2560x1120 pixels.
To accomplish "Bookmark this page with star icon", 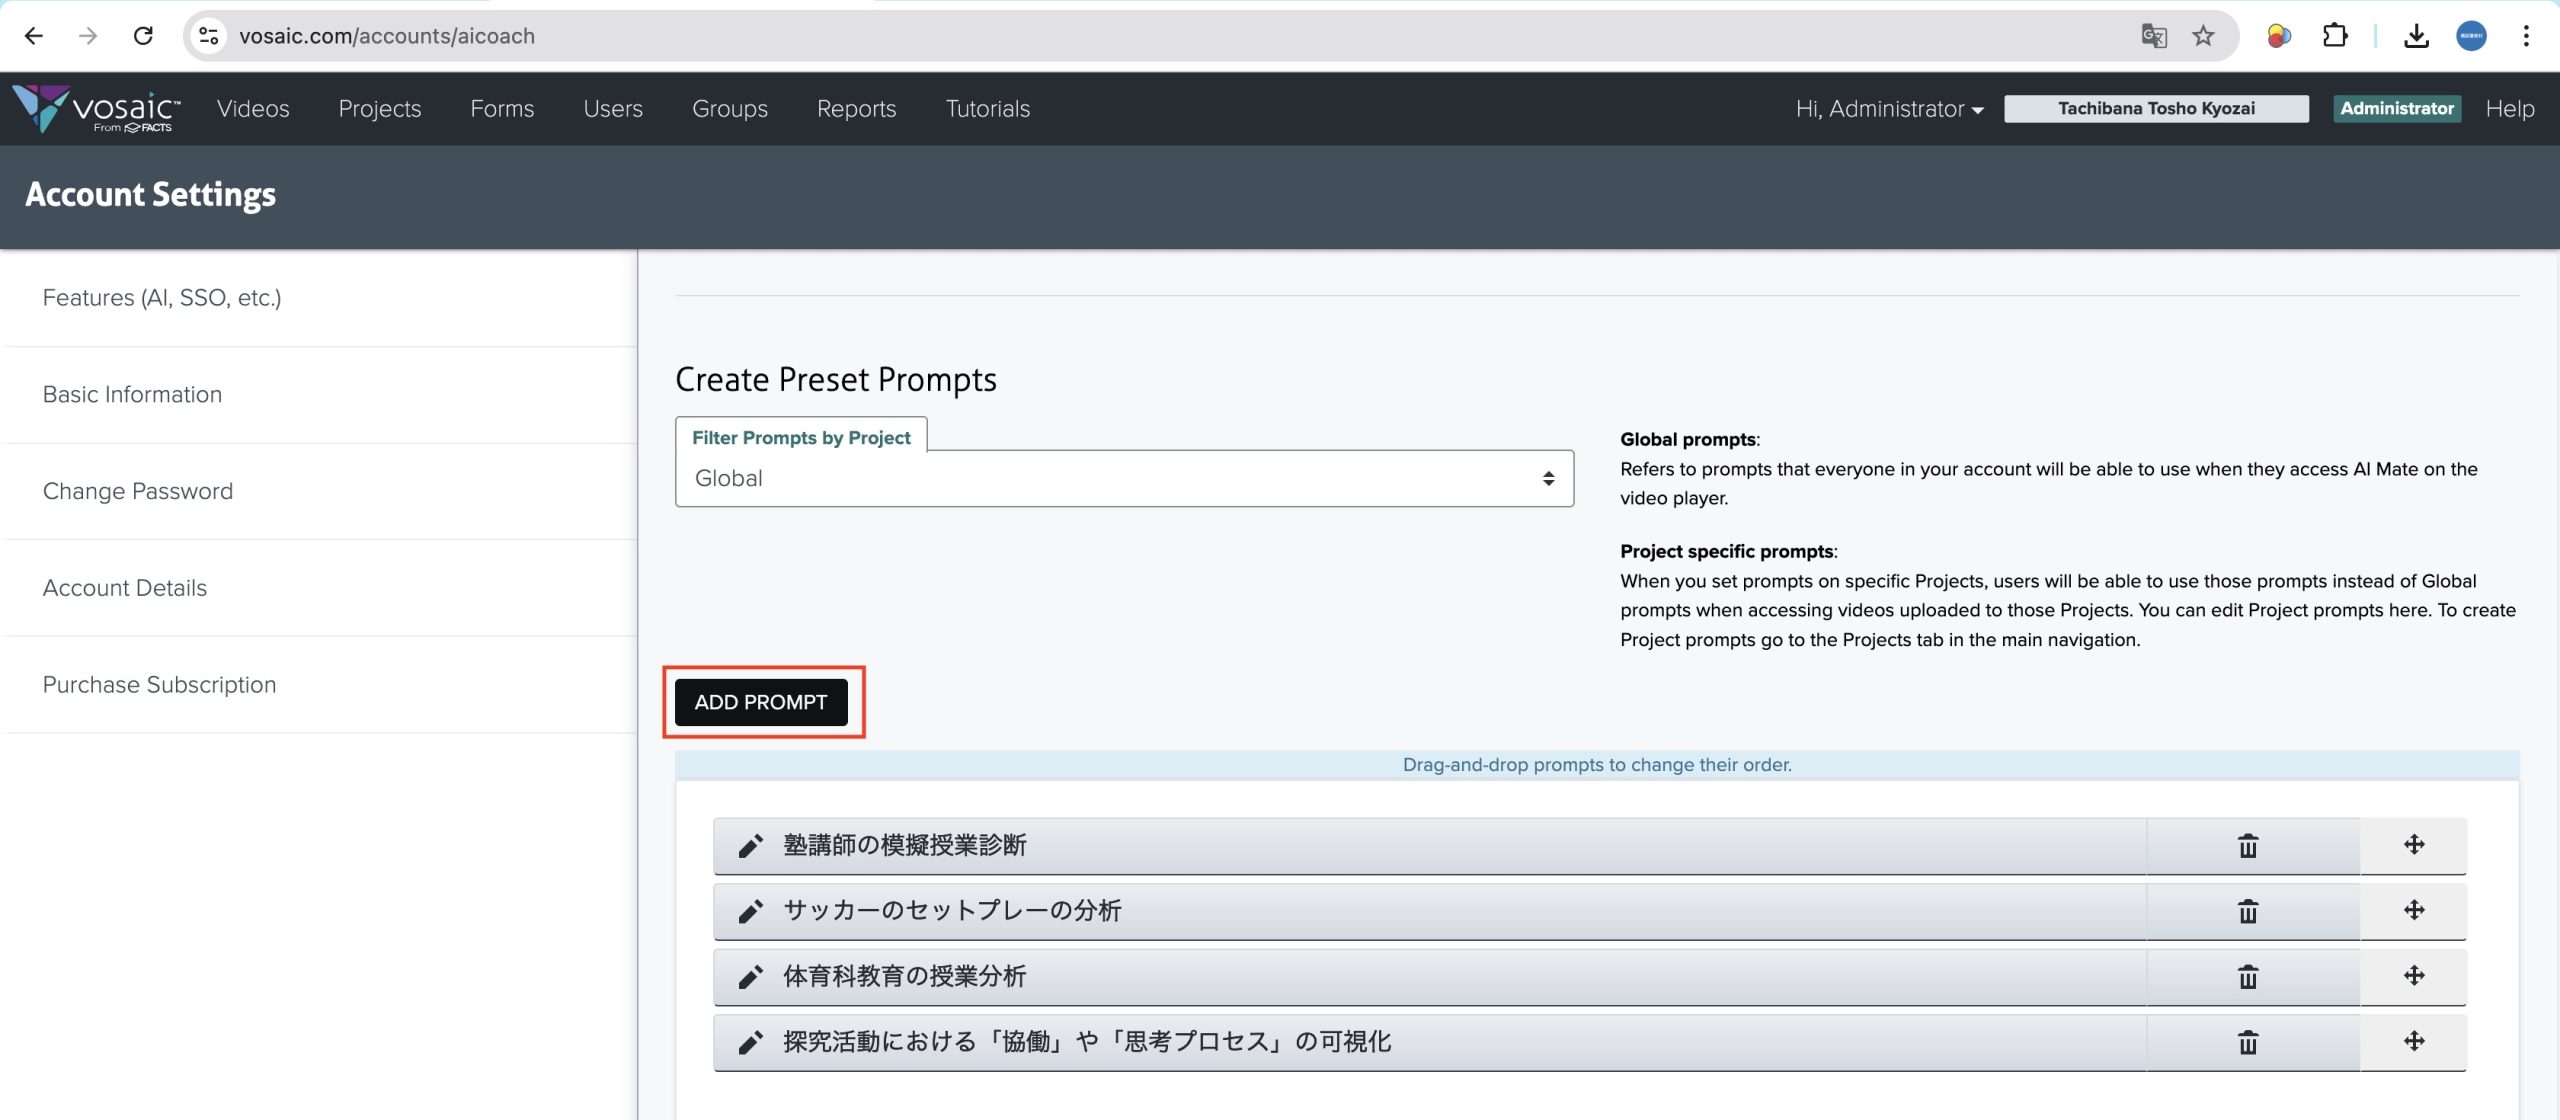I will [x=2203, y=36].
